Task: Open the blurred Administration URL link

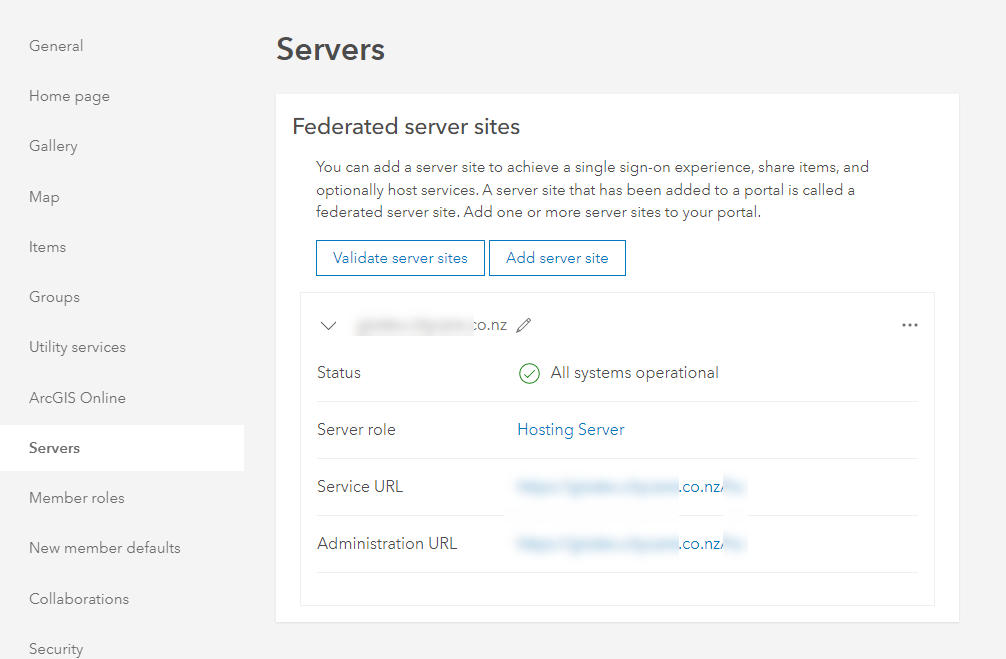Action: 631,544
